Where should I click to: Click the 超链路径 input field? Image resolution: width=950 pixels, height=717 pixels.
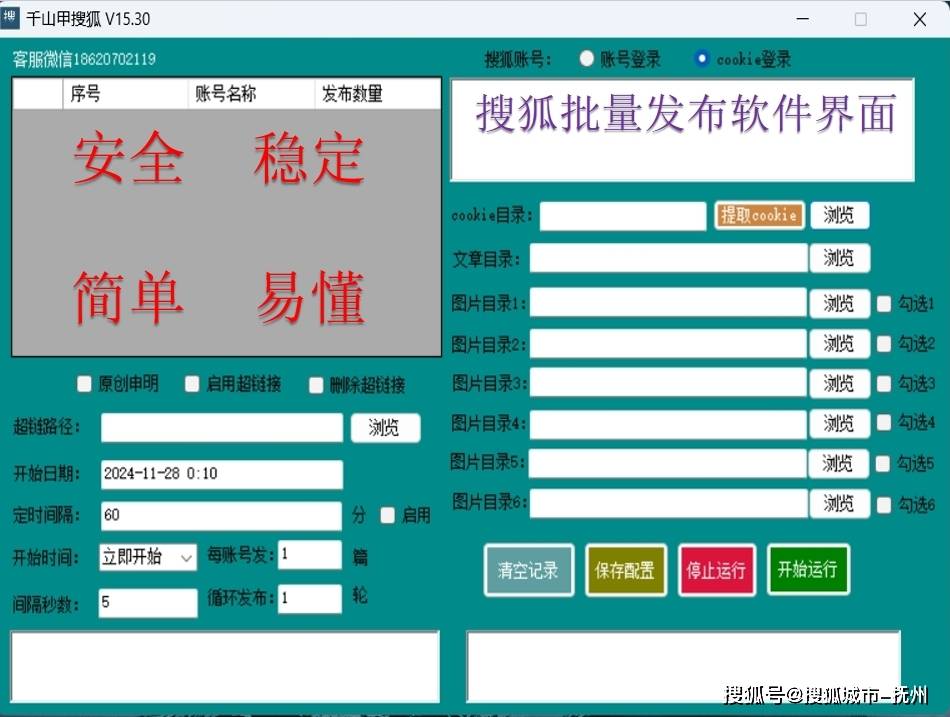coord(222,428)
